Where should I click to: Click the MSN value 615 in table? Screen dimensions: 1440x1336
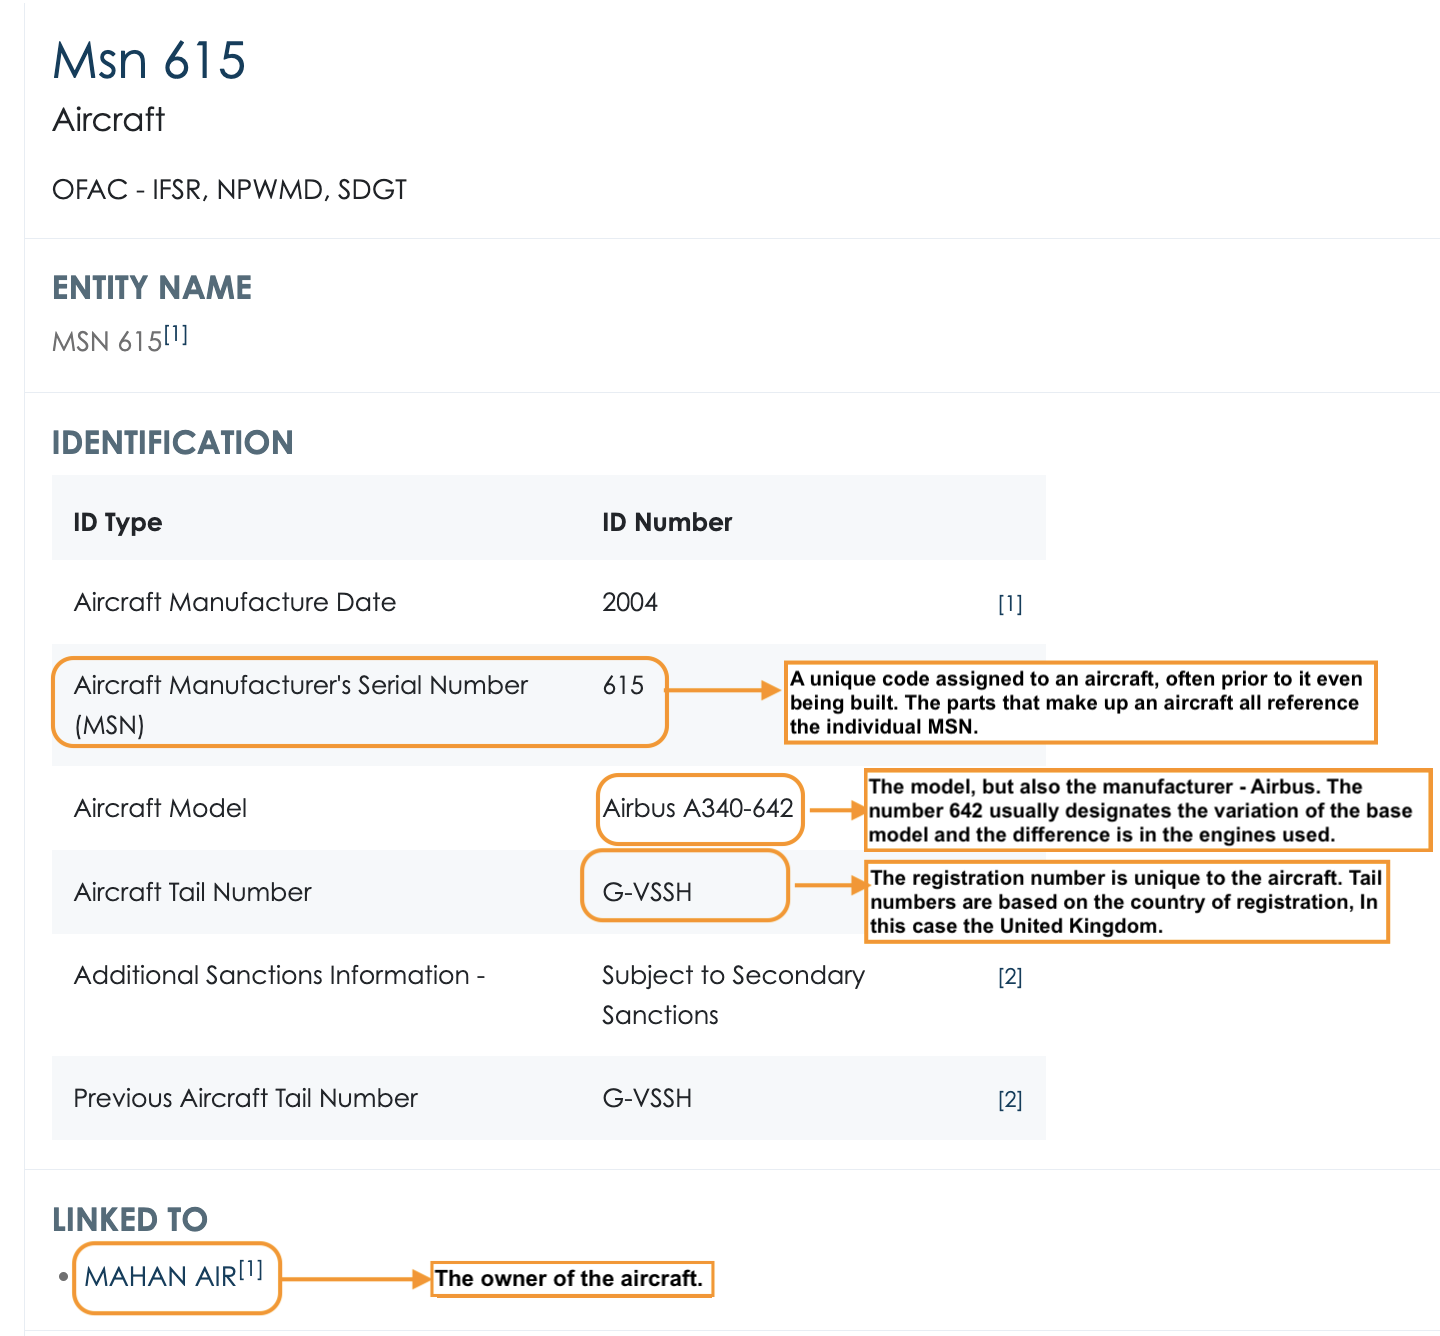623,685
